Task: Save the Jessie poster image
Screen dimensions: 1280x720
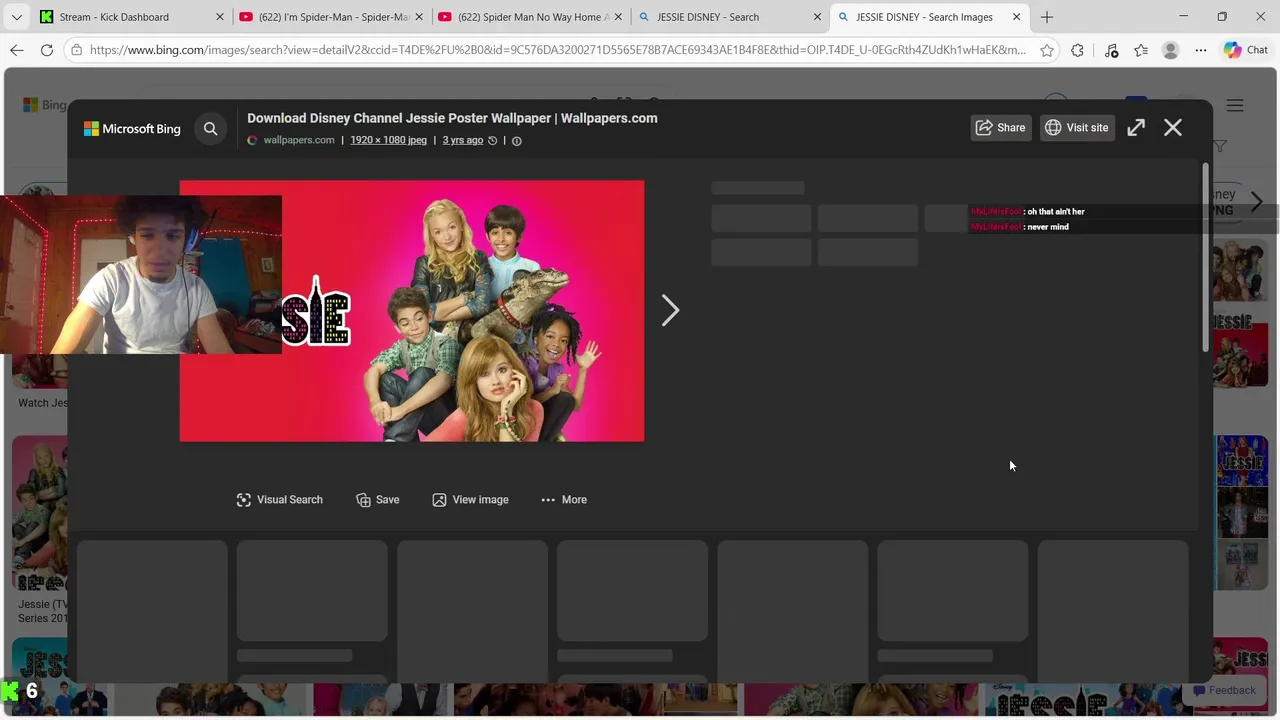Action: [x=378, y=500]
